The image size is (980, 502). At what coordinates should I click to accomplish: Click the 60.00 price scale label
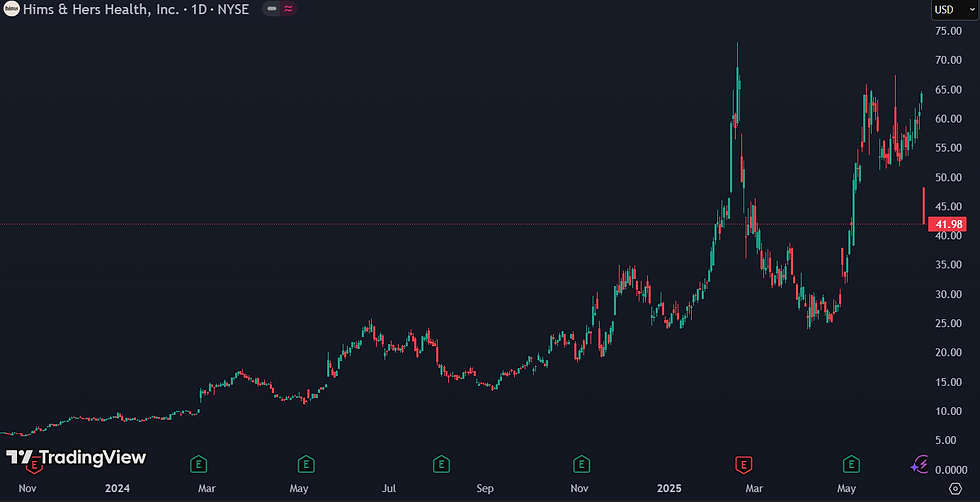click(948, 119)
